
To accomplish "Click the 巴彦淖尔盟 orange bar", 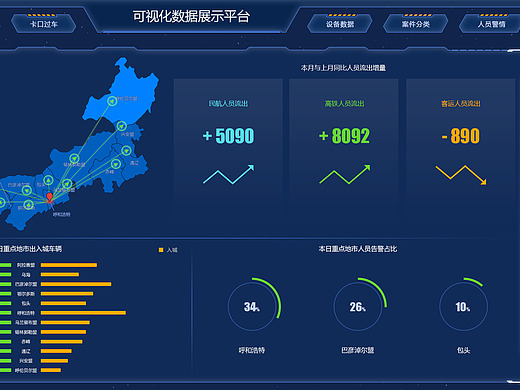I will pyautogui.click(x=76, y=284).
